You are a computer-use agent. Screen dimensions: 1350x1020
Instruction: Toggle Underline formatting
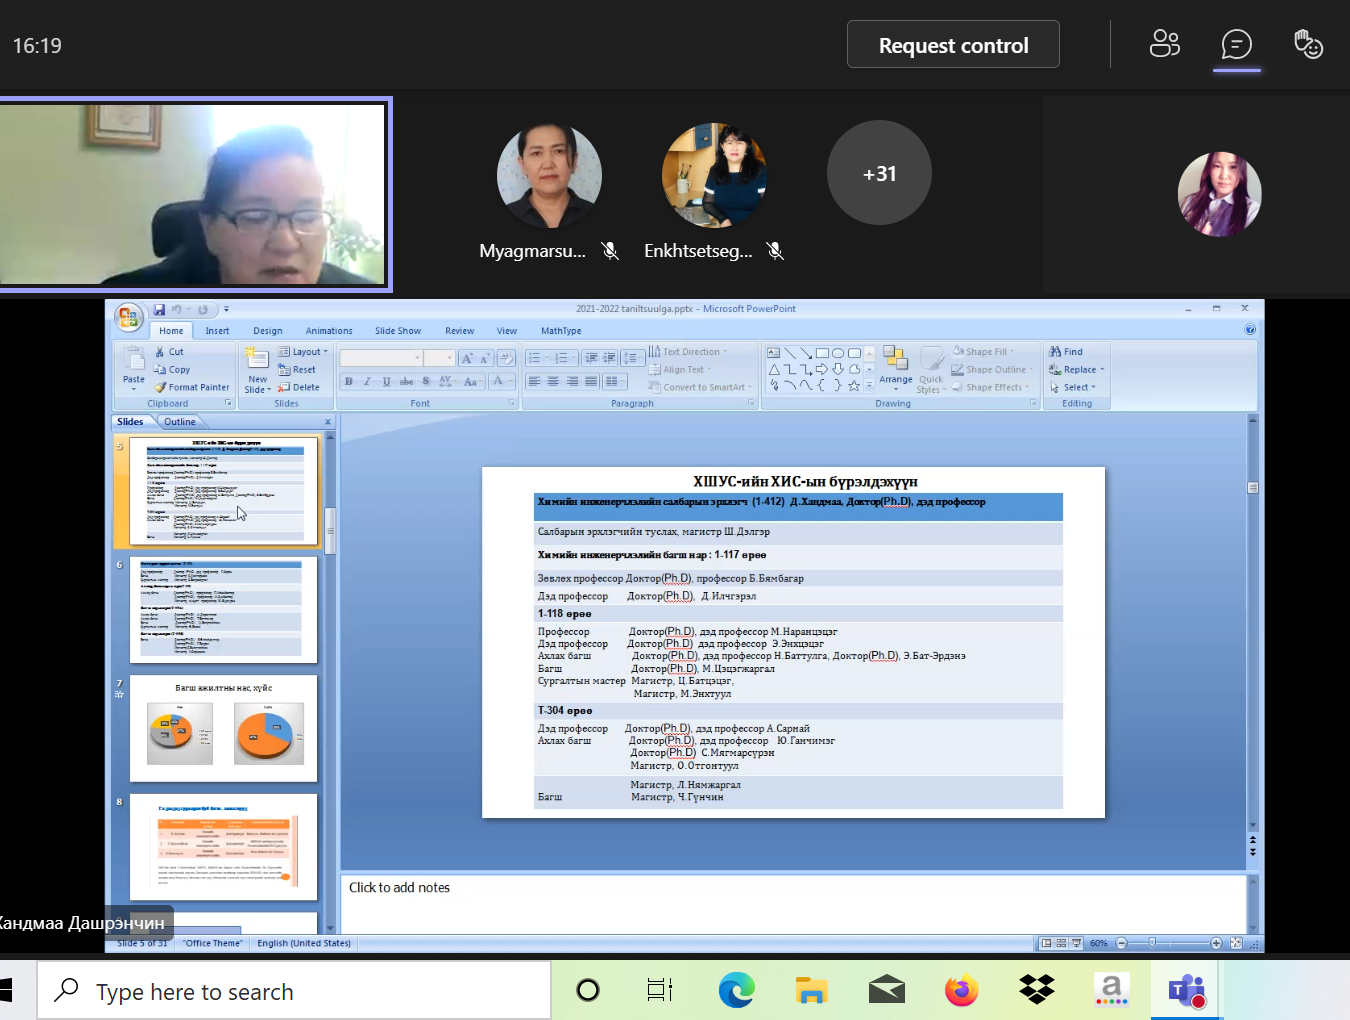pos(386,382)
